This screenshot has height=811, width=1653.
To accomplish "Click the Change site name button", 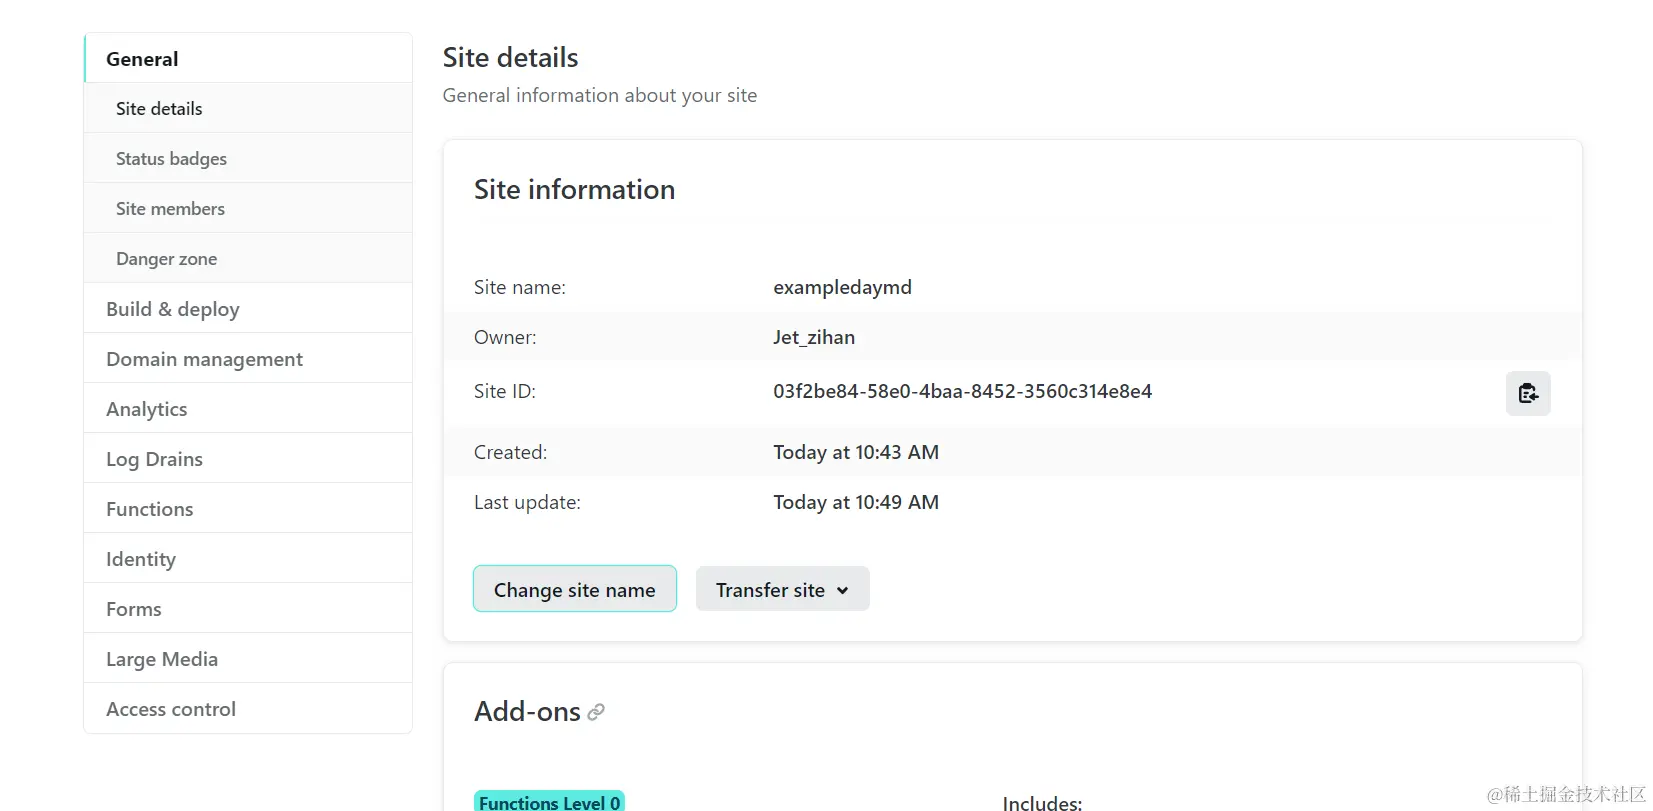I will tap(575, 590).
